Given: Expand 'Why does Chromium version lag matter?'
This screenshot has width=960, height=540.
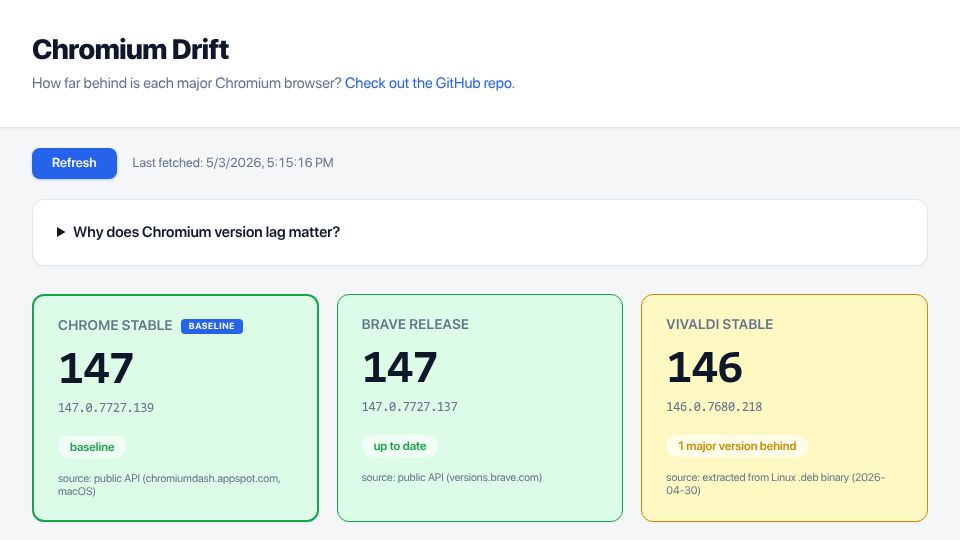Looking at the screenshot, I should tap(479, 232).
